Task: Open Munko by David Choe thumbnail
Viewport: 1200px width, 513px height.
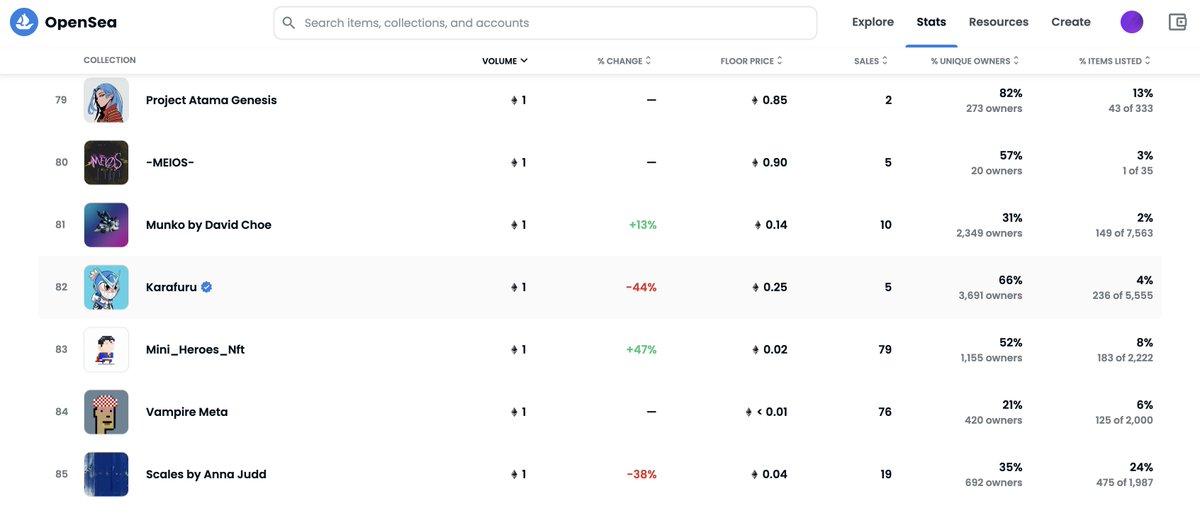Action: pyautogui.click(x=106, y=225)
